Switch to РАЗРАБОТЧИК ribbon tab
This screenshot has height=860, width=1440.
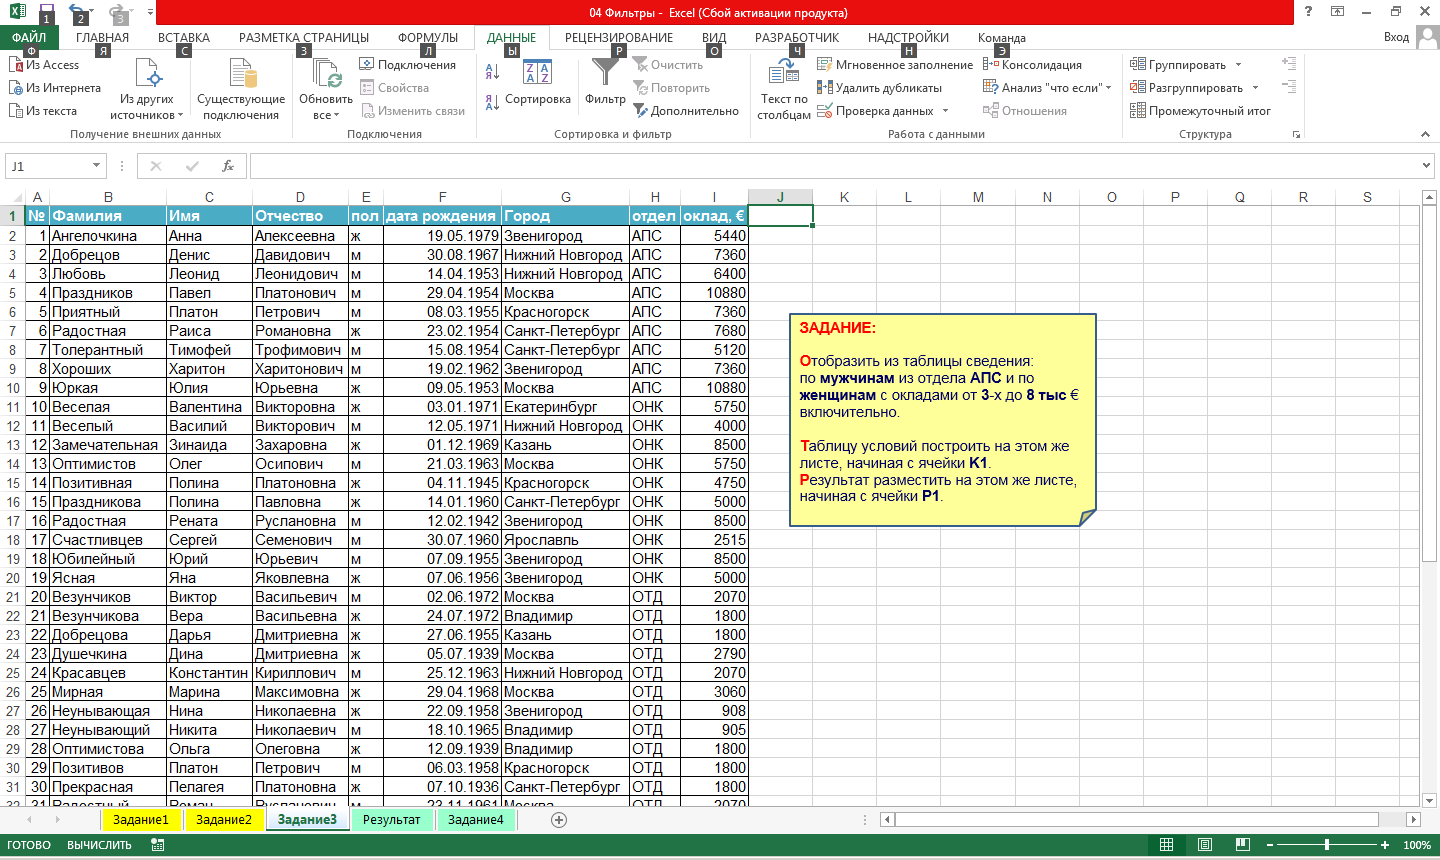pyautogui.click(x=797, y=38)
